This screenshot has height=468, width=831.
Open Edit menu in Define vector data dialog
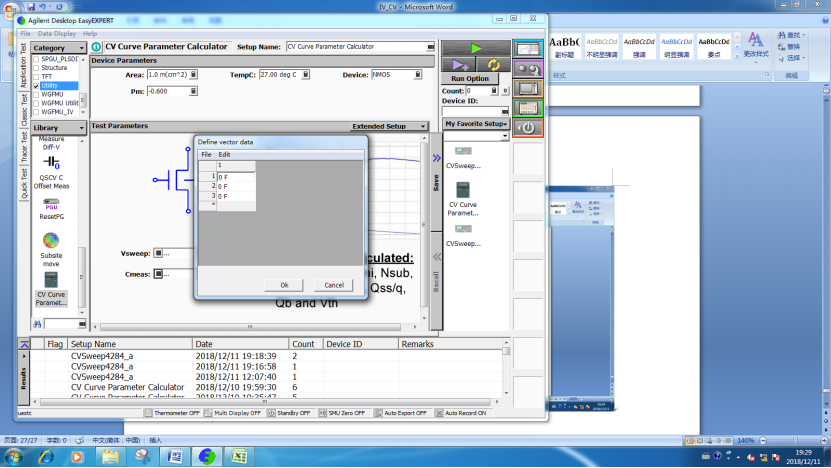pos(224,154)
